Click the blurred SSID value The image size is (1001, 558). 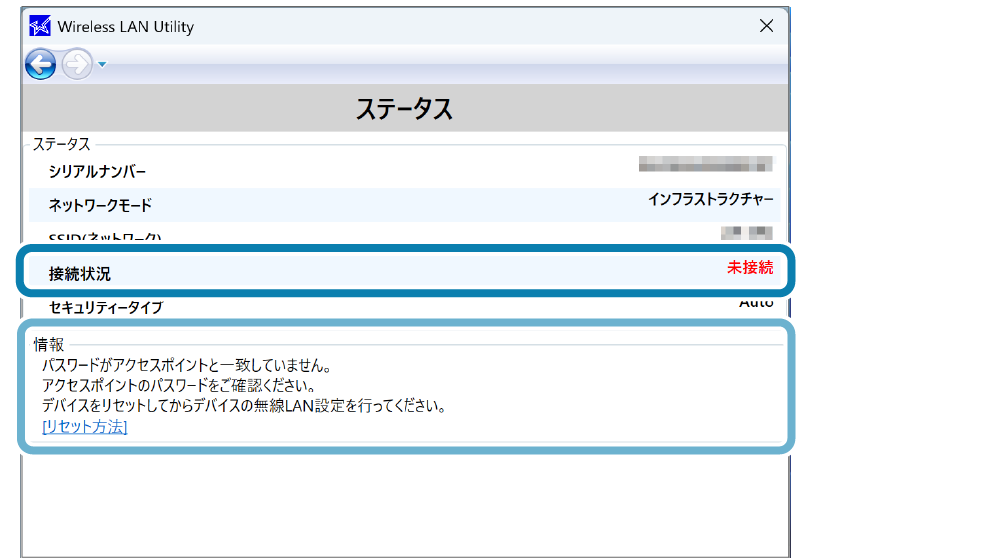746,233
